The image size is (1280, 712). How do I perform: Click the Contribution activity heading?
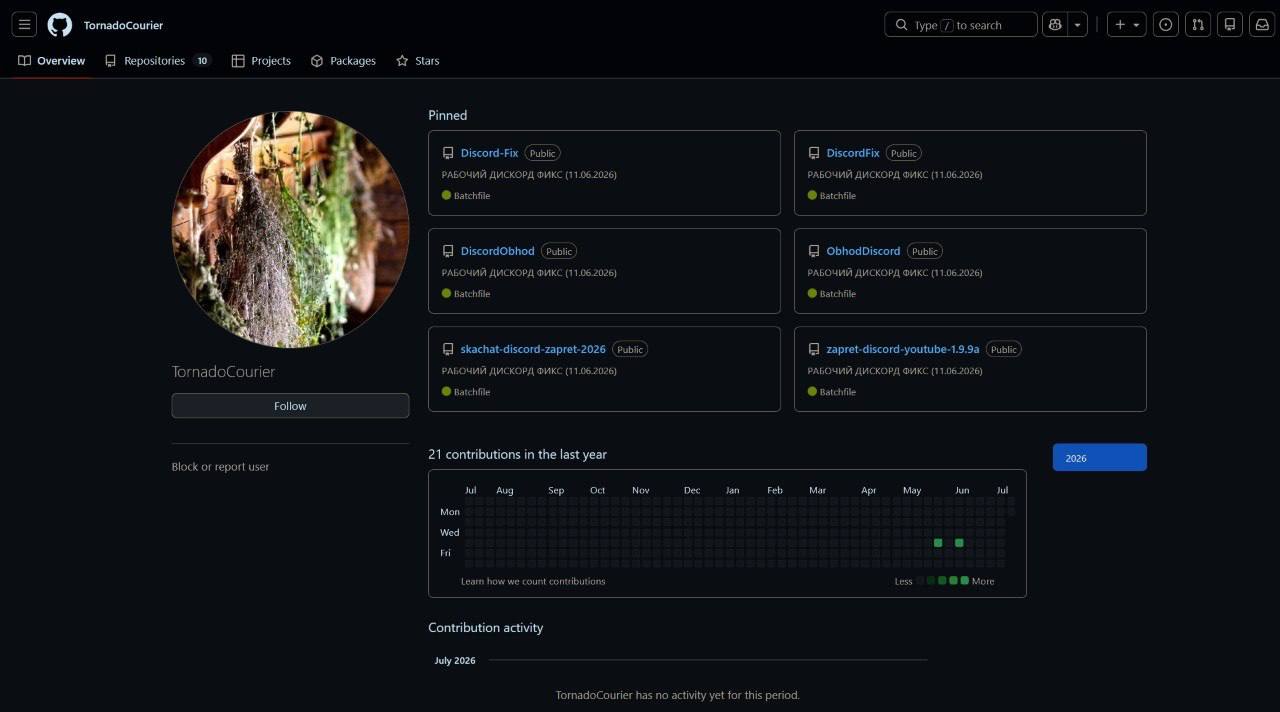[485, 628]
